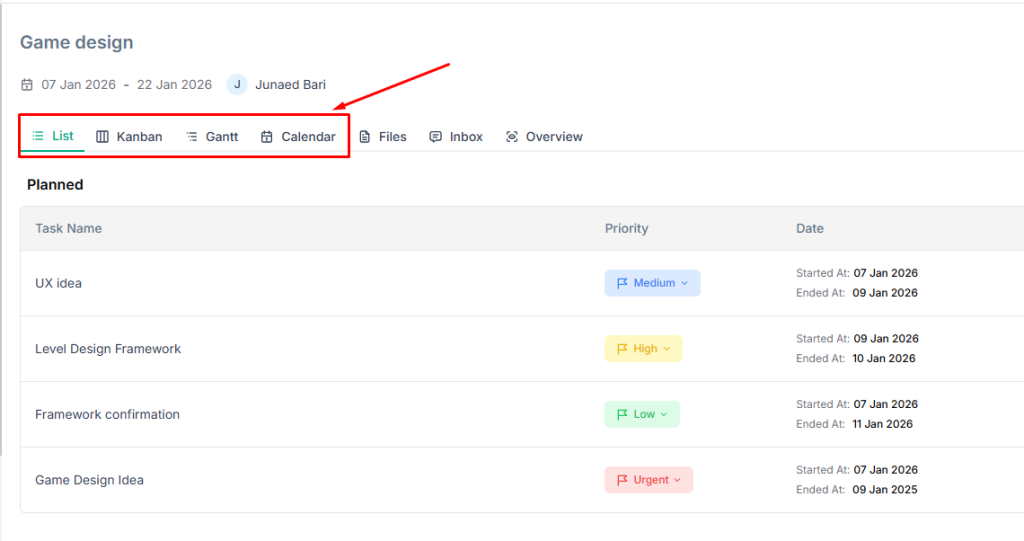Click the Gantt chart icon

[x=191, y=137]
